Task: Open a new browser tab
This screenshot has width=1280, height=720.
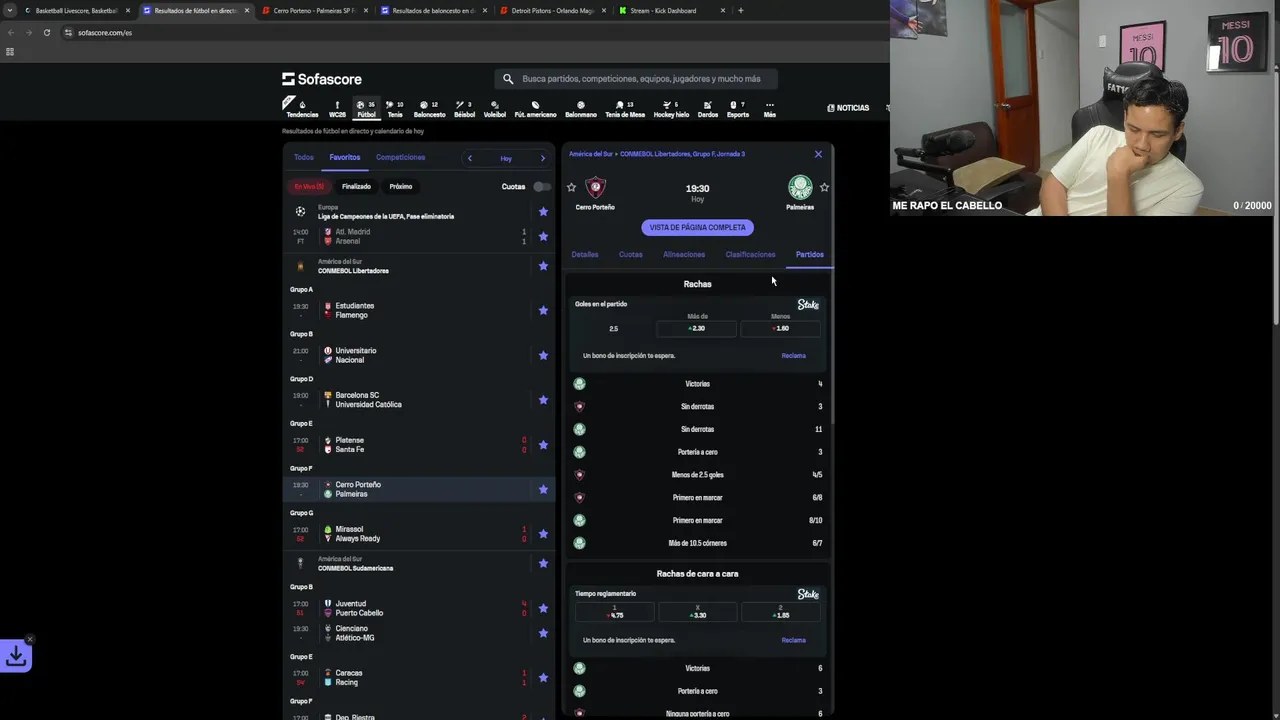Action: click(x=740, y=11)
